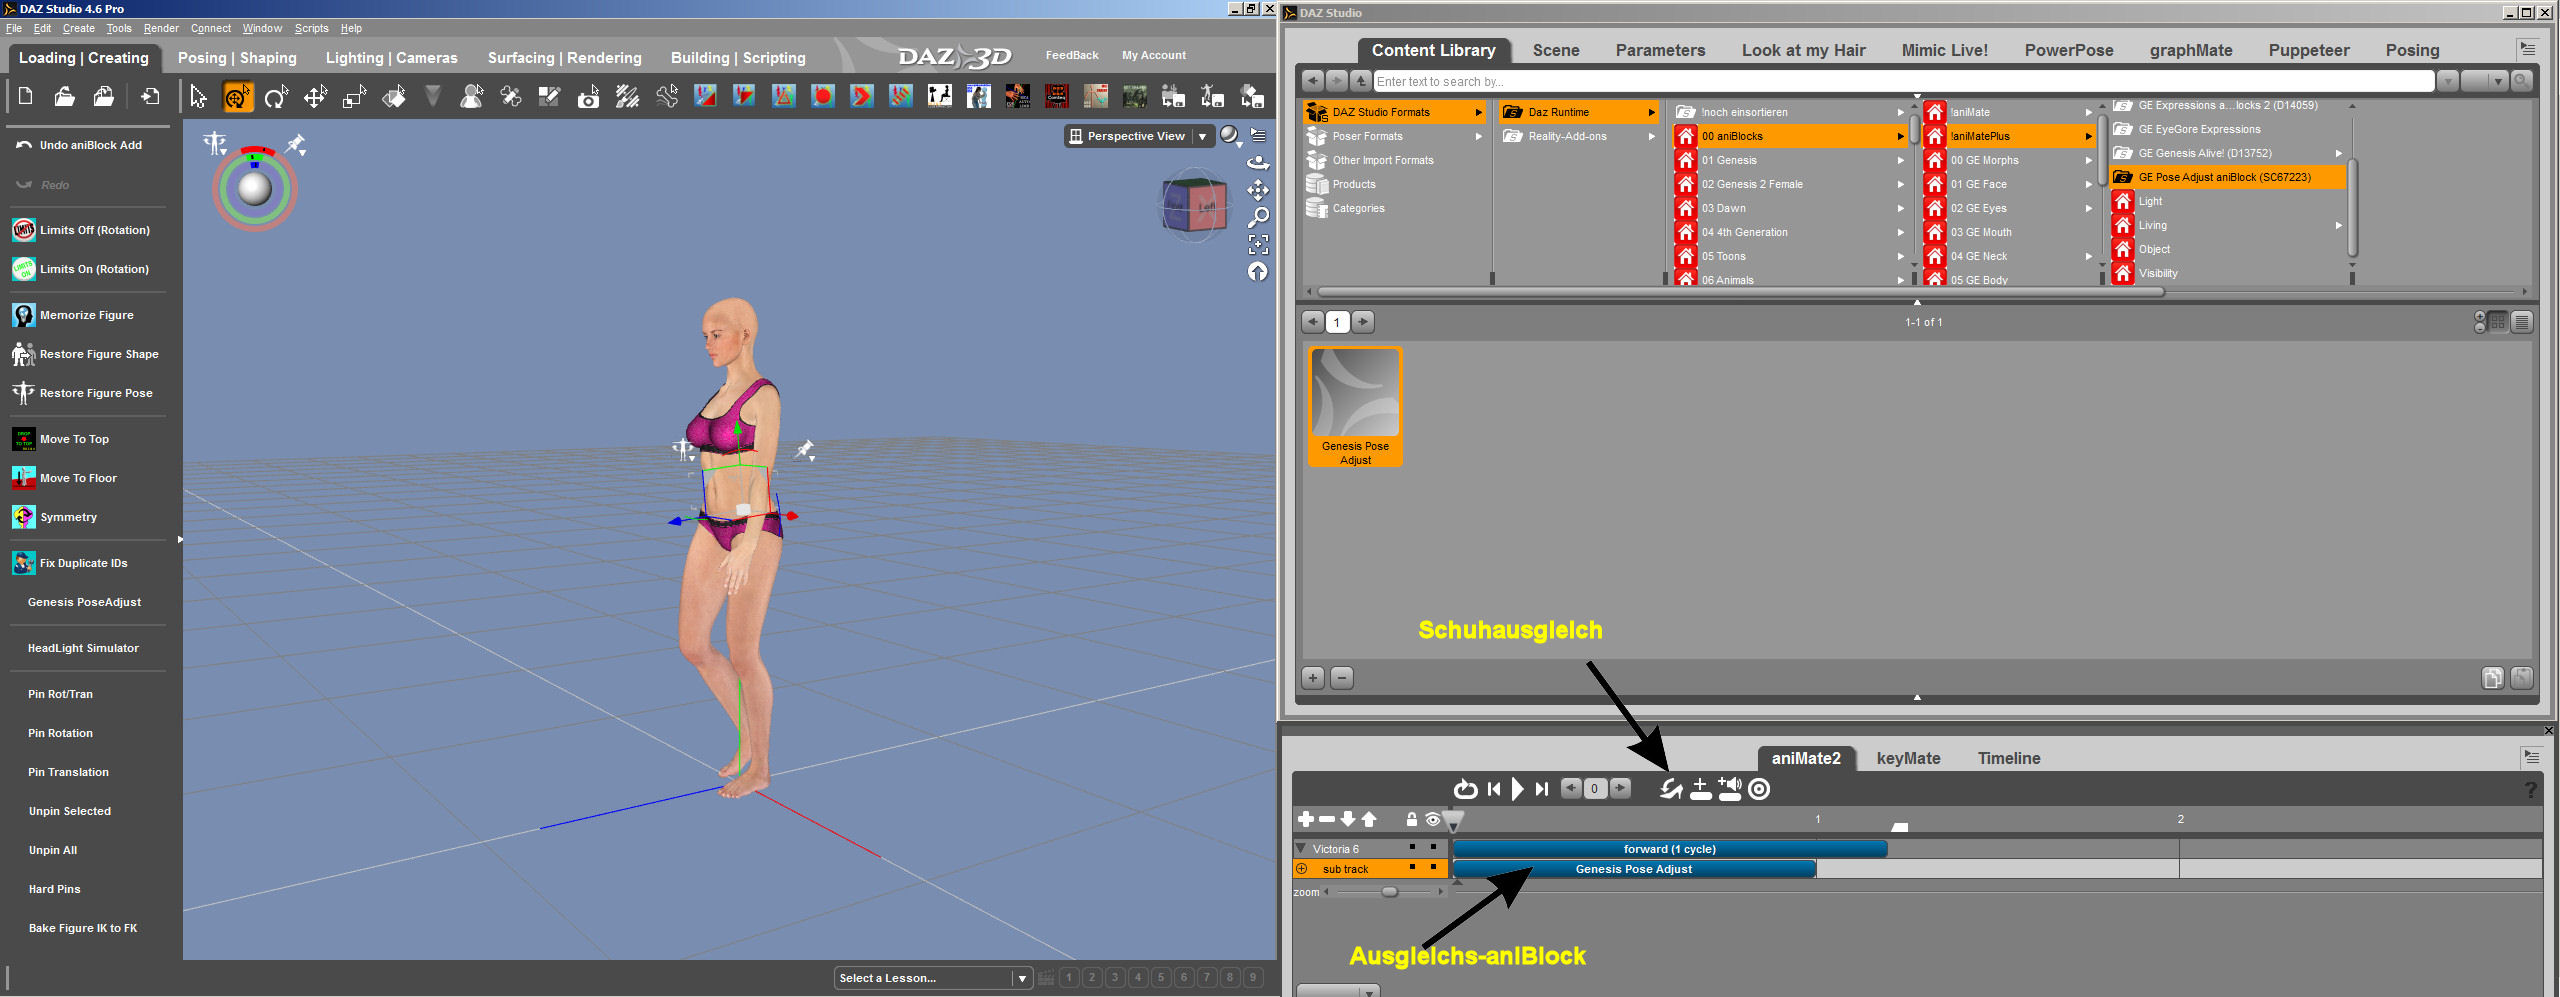Switch to the Posing | Shaping tab
This screenshot has height=997, width=2560.
click(x=237, y=58)
